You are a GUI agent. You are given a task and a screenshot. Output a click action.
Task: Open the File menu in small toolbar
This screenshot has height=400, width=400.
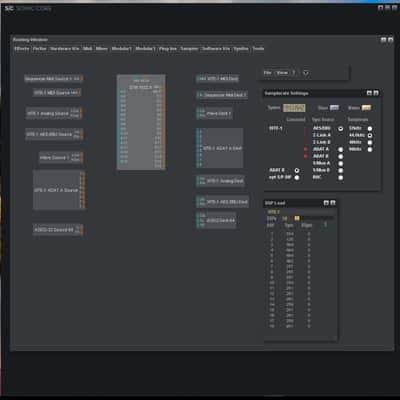tap(267, 73)
